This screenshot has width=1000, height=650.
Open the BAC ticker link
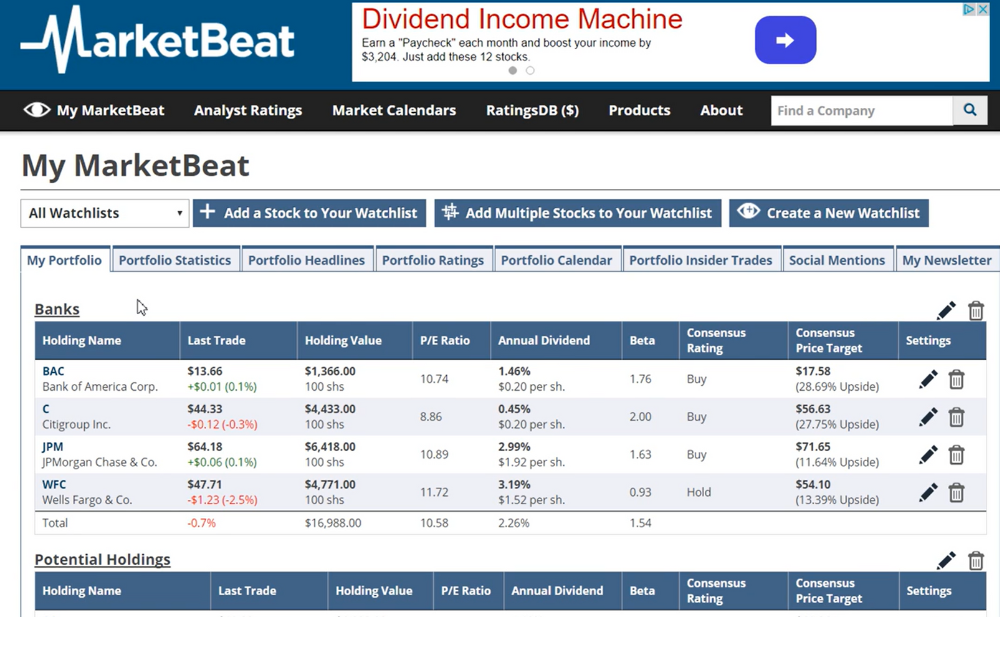[x=53, y=371]
